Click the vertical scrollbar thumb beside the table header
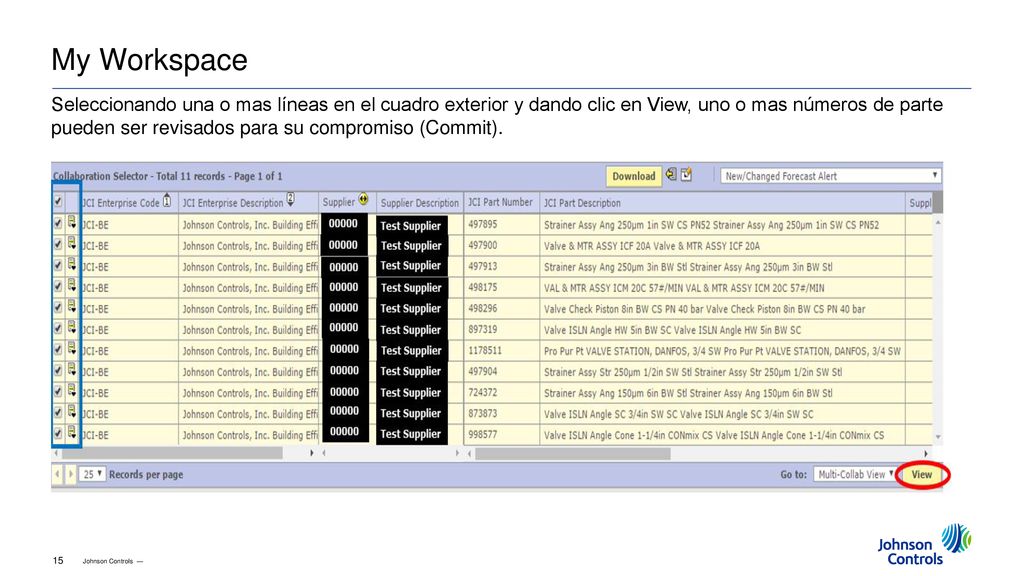The image size is (1024, 576). pyautogui.click(x=938, y=202)
